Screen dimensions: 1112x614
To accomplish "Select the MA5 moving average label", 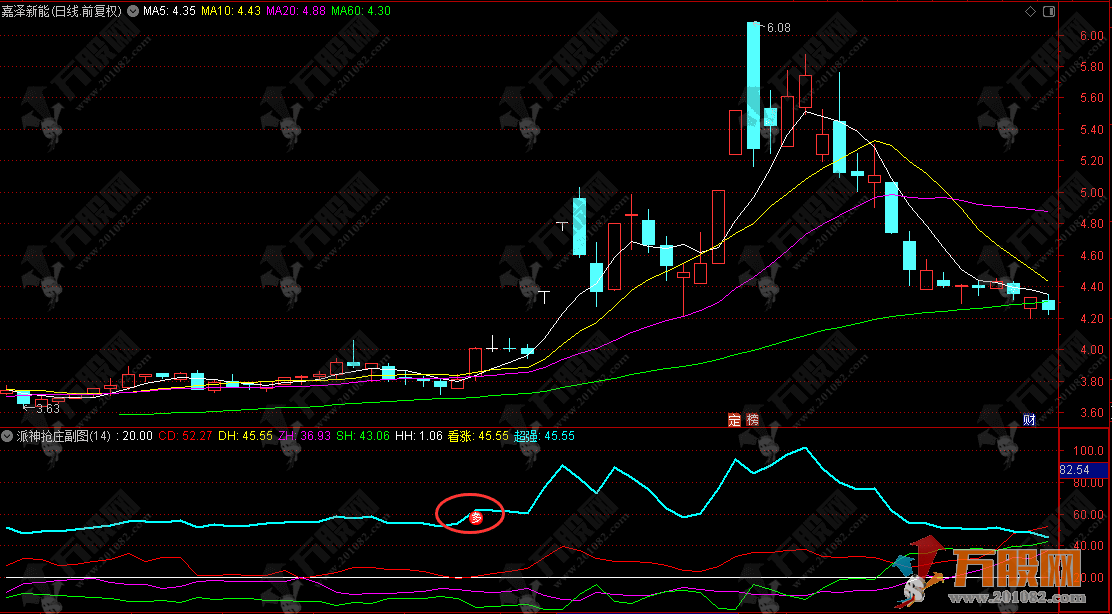I will [x=169, y=11].
